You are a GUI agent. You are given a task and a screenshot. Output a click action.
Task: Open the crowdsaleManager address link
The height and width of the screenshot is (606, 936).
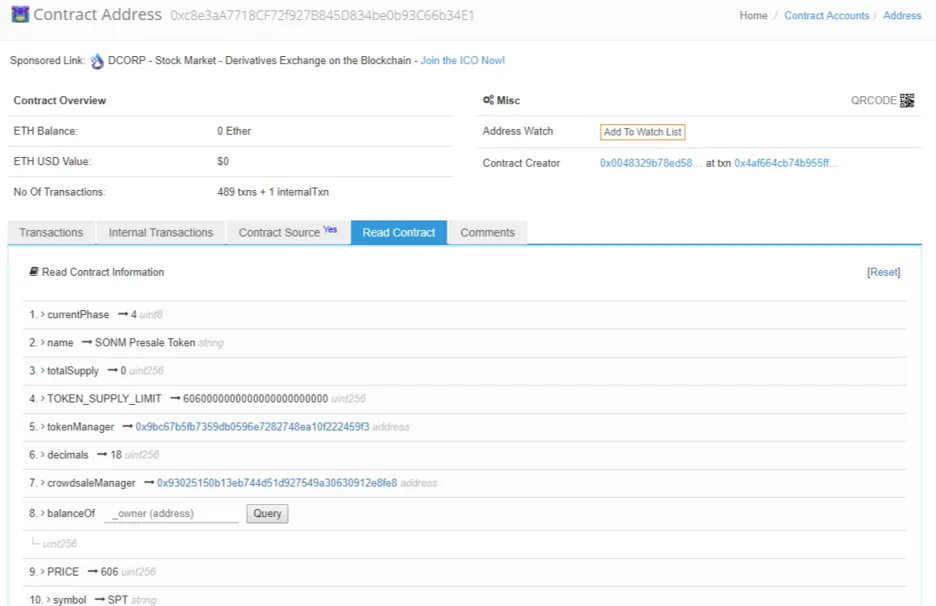[277, 483]
